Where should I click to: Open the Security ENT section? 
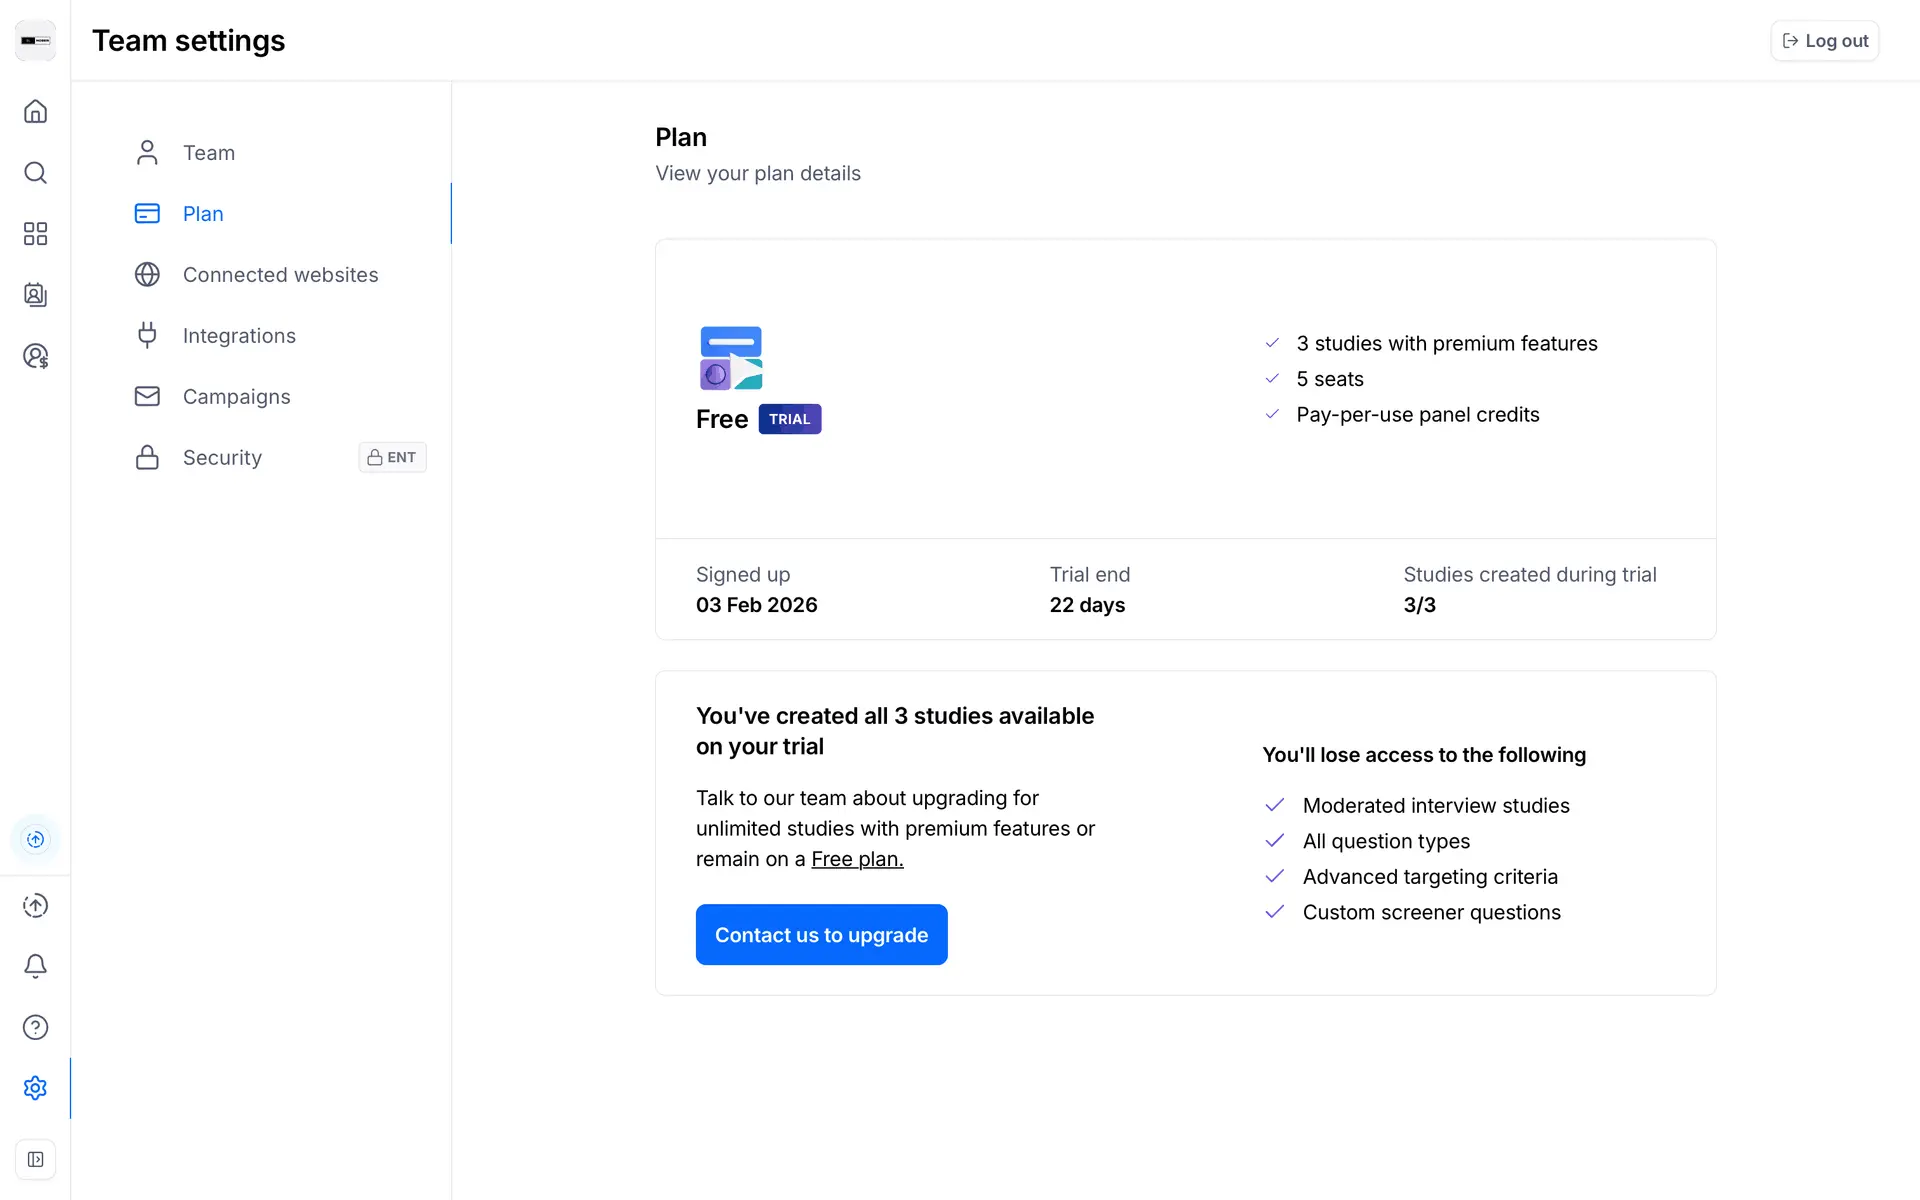[222, 458]
